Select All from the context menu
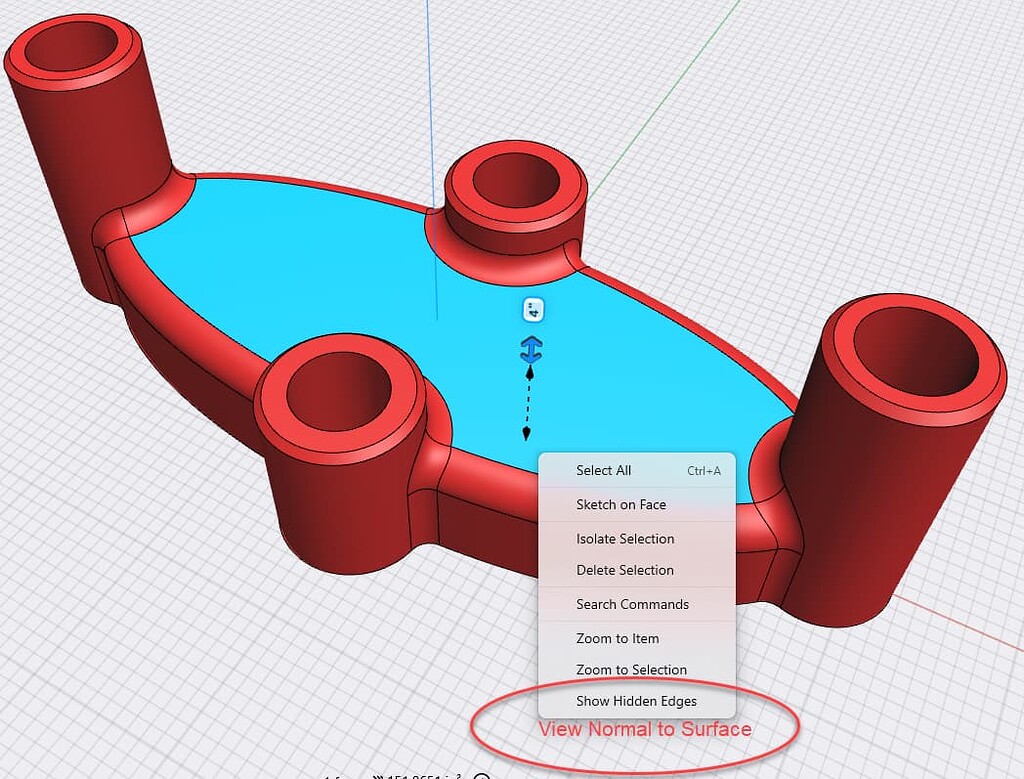The image size is (1024, 779). (604, 470)
